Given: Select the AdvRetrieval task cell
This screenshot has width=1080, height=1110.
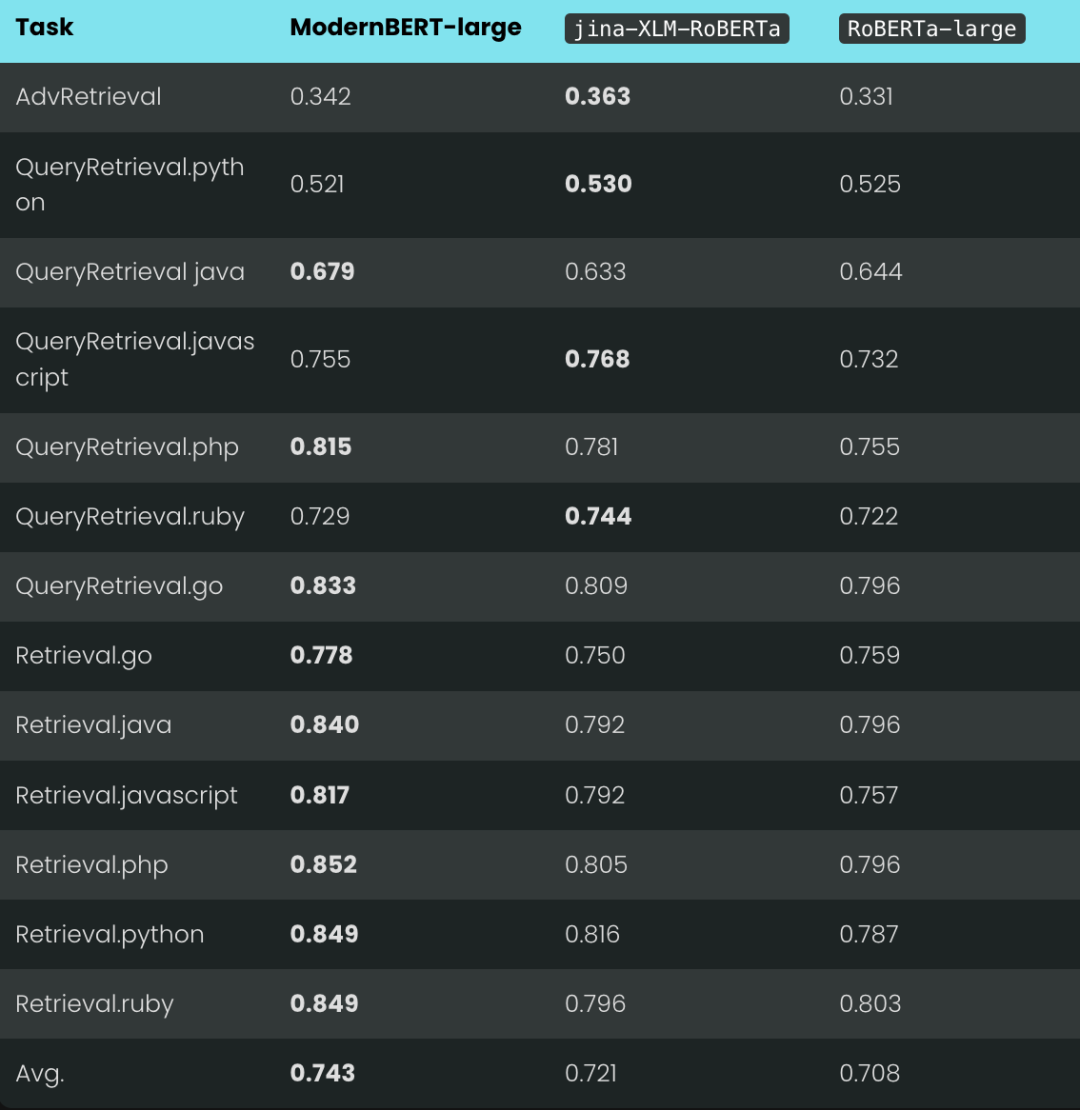Looking at the screenshot, I should coord(88,96).
